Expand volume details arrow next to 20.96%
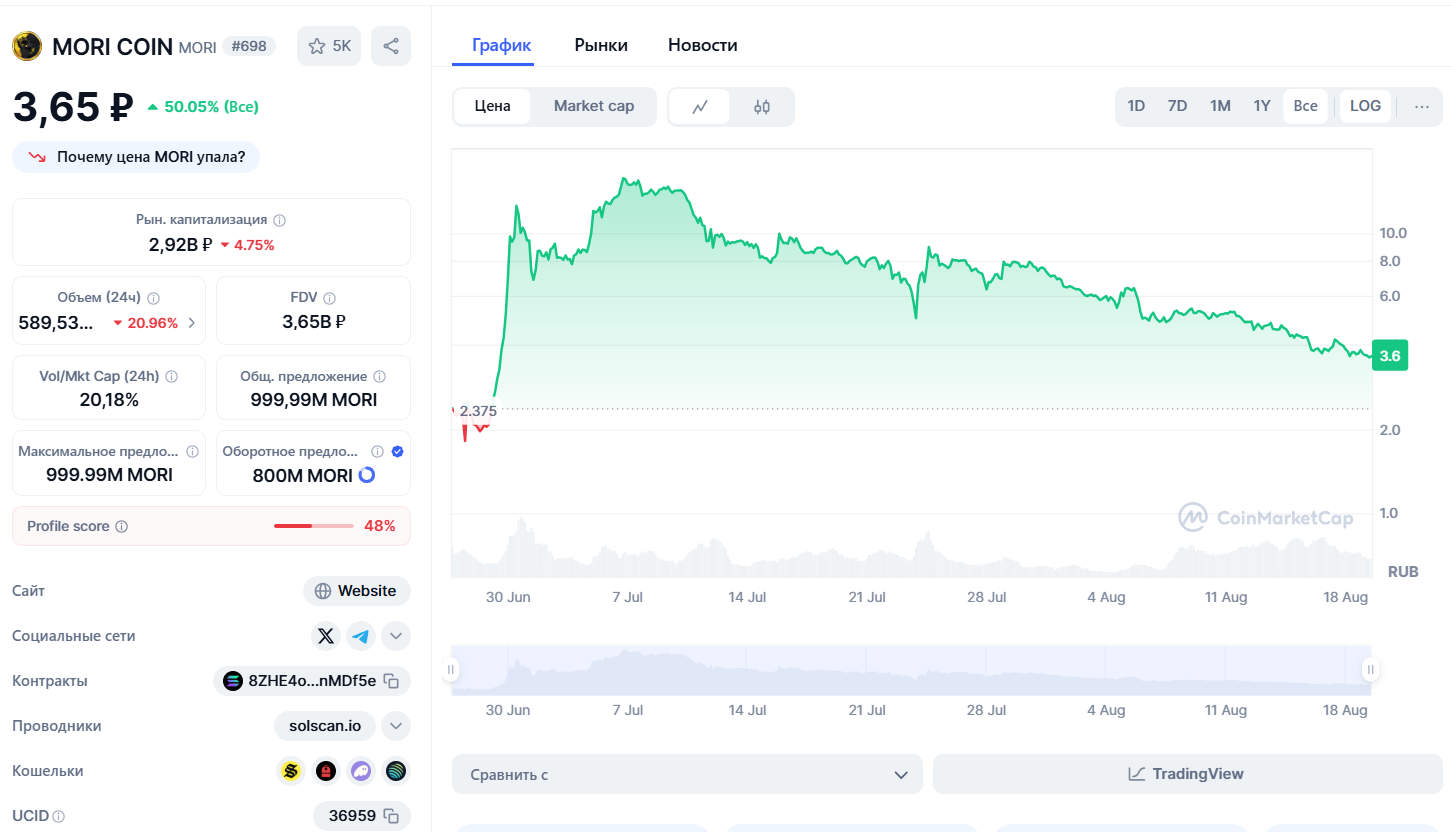 192,323
